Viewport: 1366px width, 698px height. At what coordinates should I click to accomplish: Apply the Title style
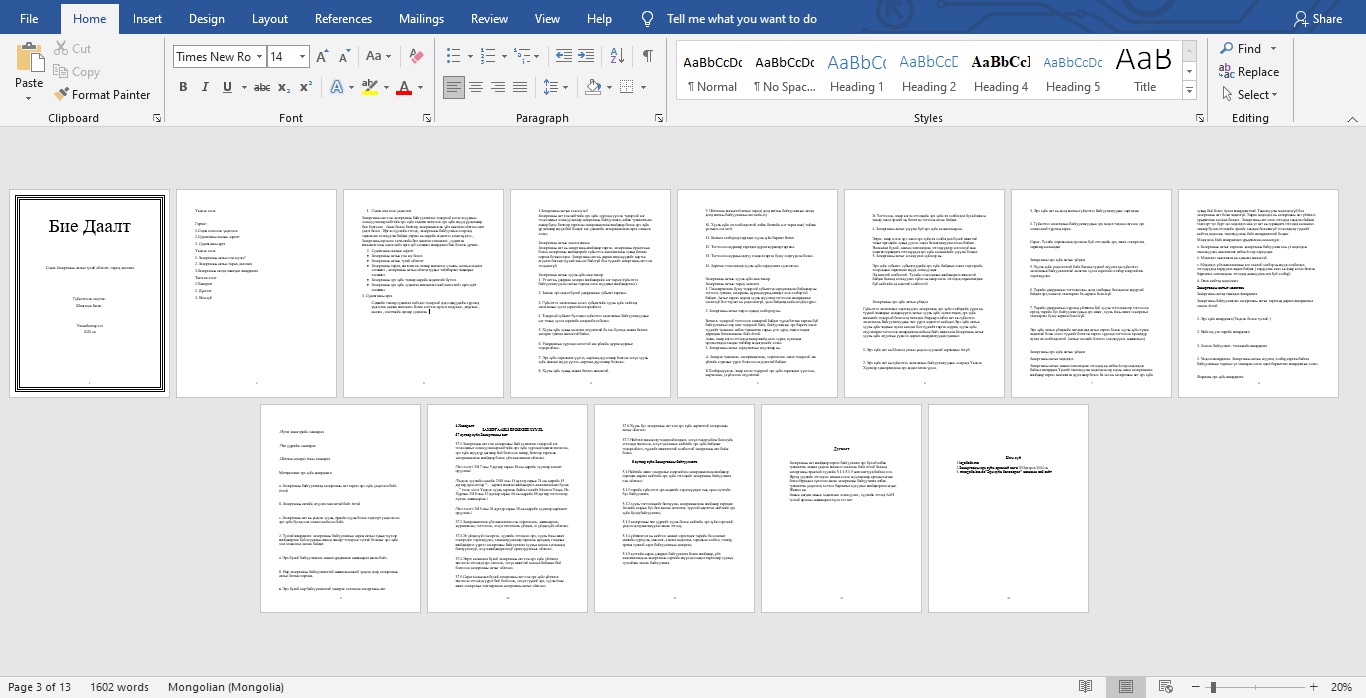point(1144,70)
